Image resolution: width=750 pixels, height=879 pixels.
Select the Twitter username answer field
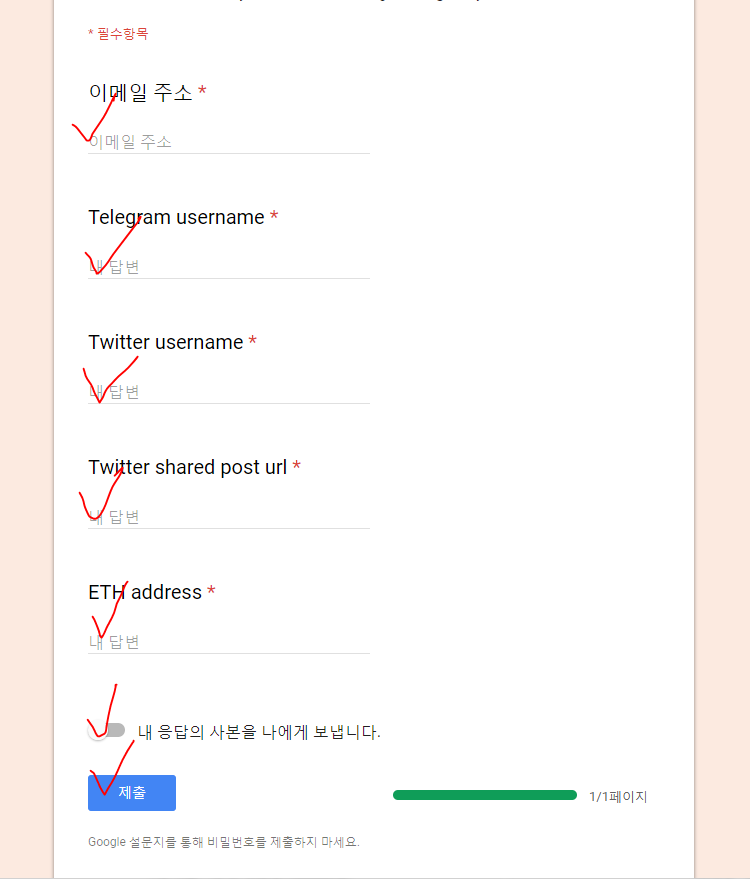click(x=228, y=392)
